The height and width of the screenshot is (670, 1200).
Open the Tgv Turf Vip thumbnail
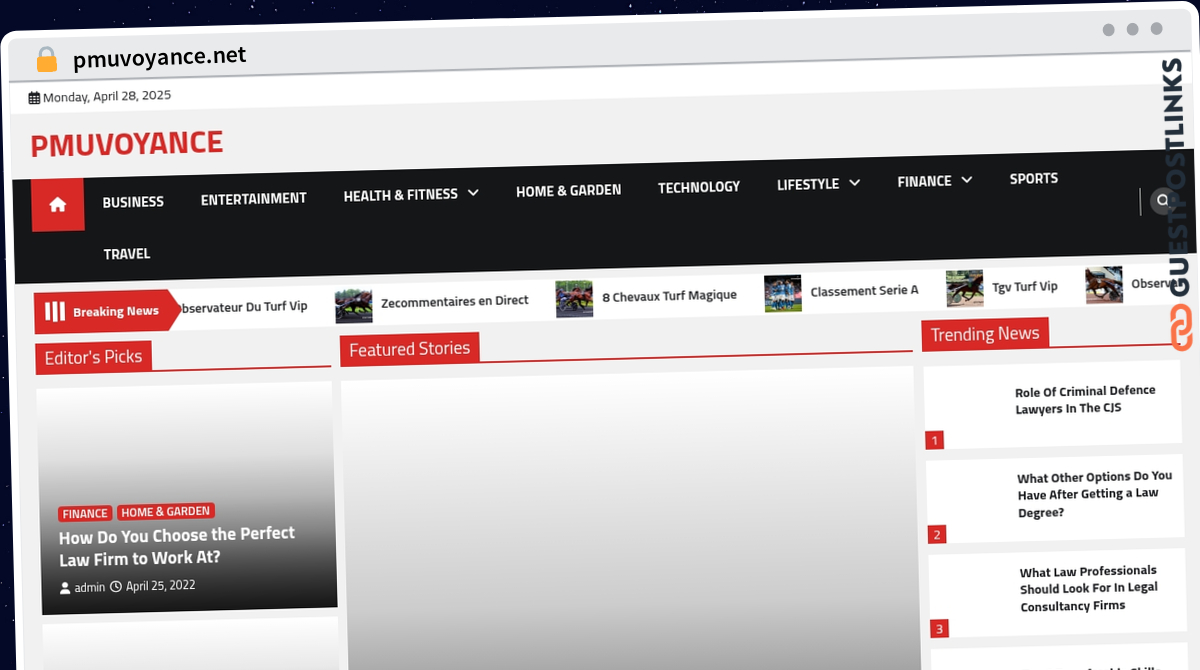coord(965,288)
